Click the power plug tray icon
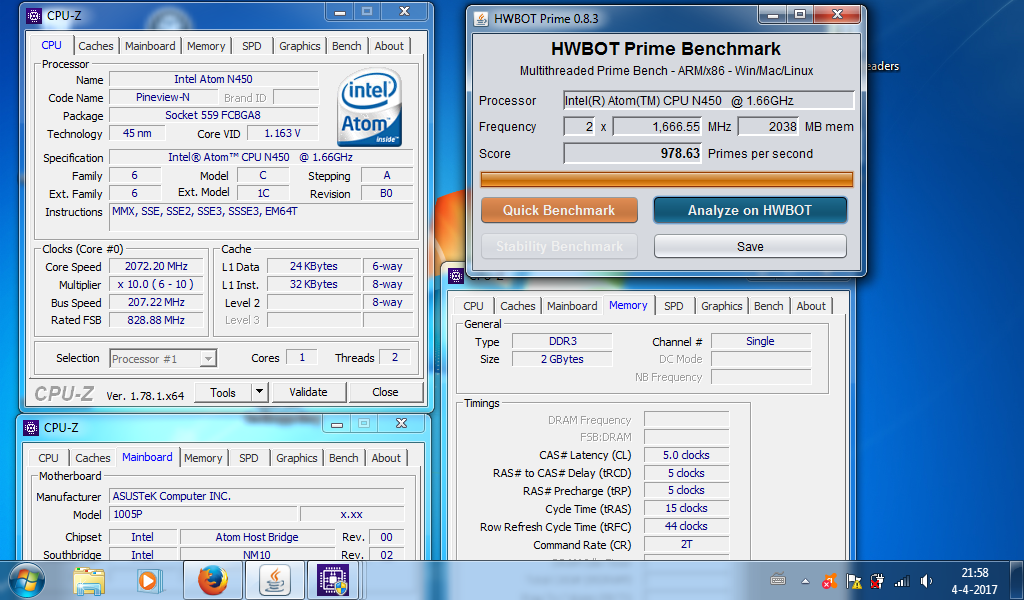The image size is (1024, 600). click(878, 580)
